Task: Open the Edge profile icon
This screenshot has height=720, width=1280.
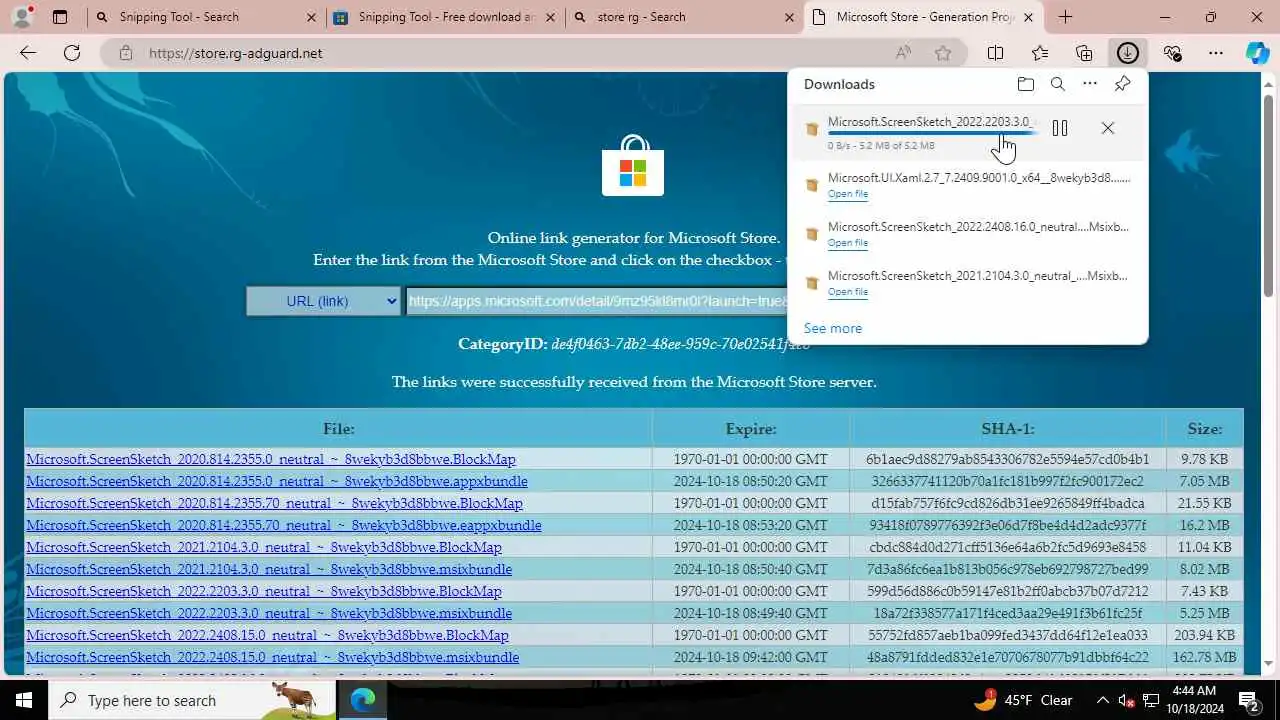Action: (22, 17)
